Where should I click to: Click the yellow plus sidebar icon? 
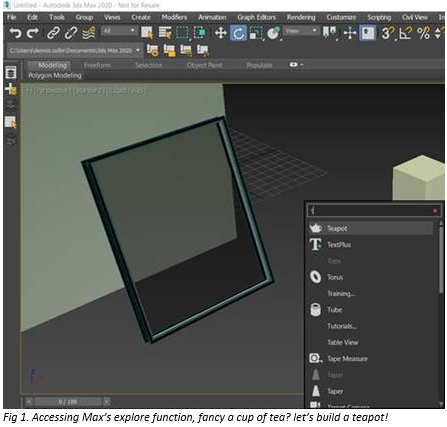pyautogui.click(x=11, y=89)
